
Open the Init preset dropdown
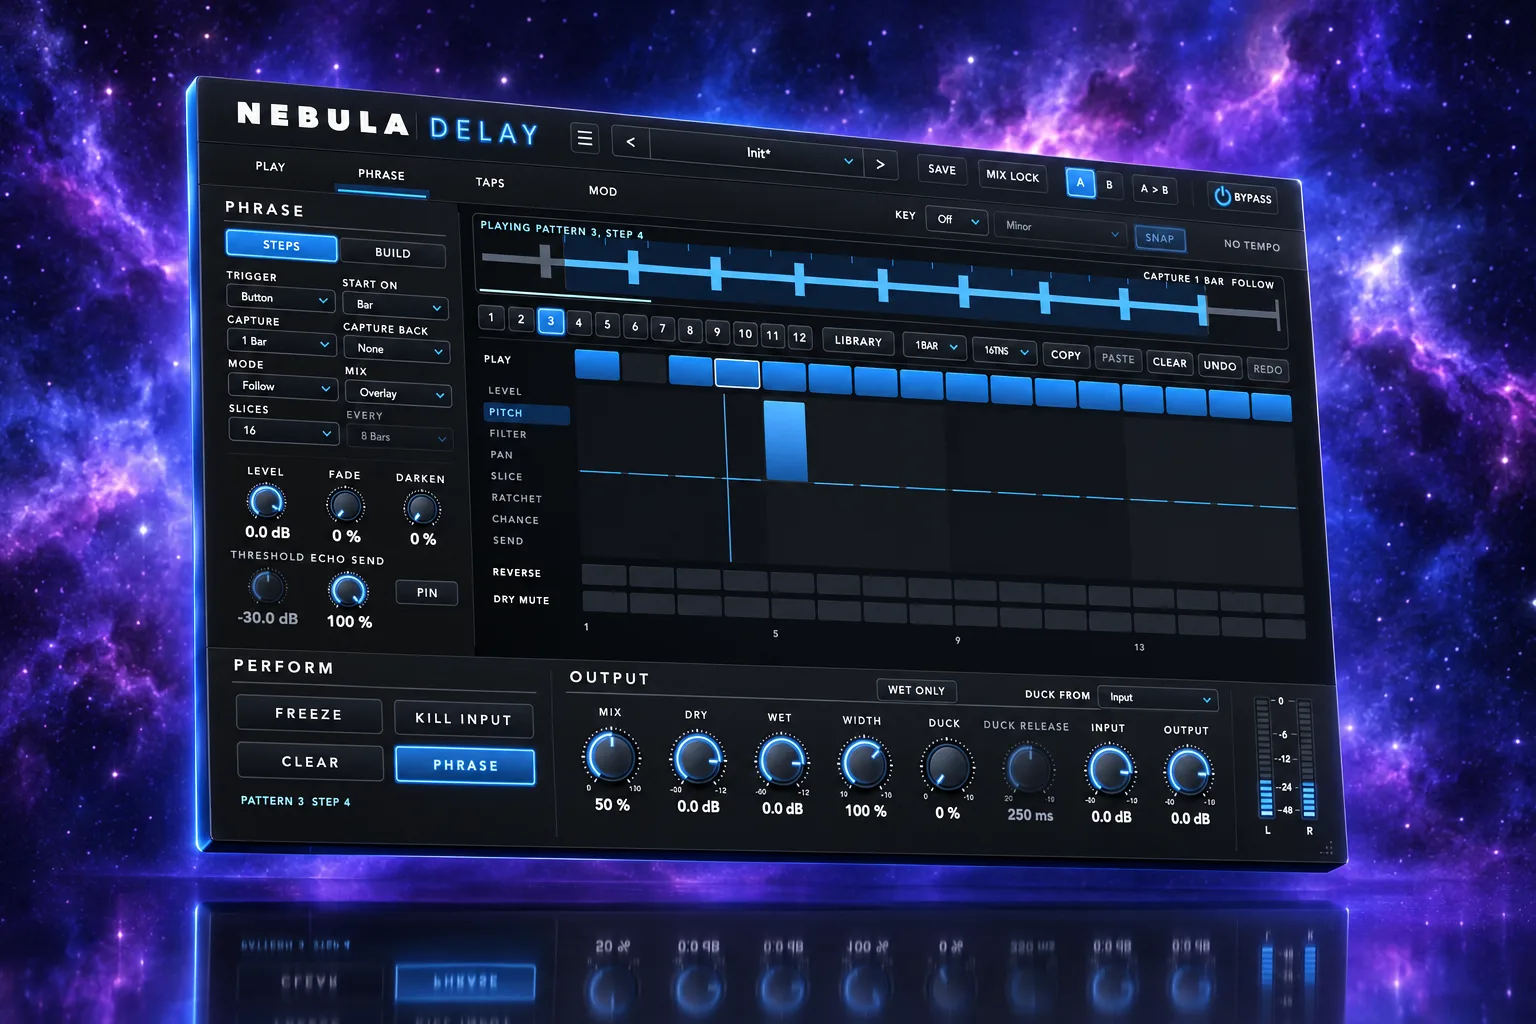pos(756,153)
